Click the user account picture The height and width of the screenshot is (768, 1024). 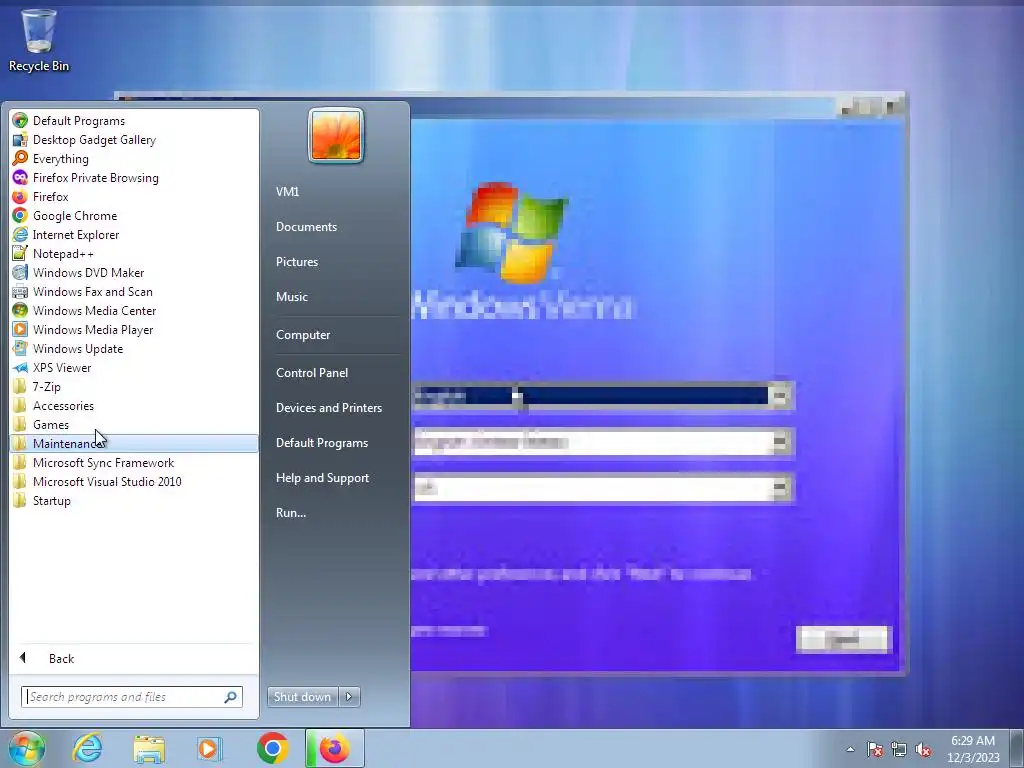336,135
